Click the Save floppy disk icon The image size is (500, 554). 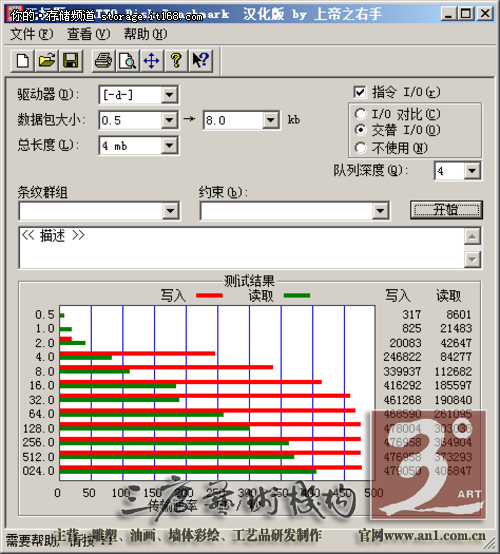pyautogui.click(x=71, y=60)
